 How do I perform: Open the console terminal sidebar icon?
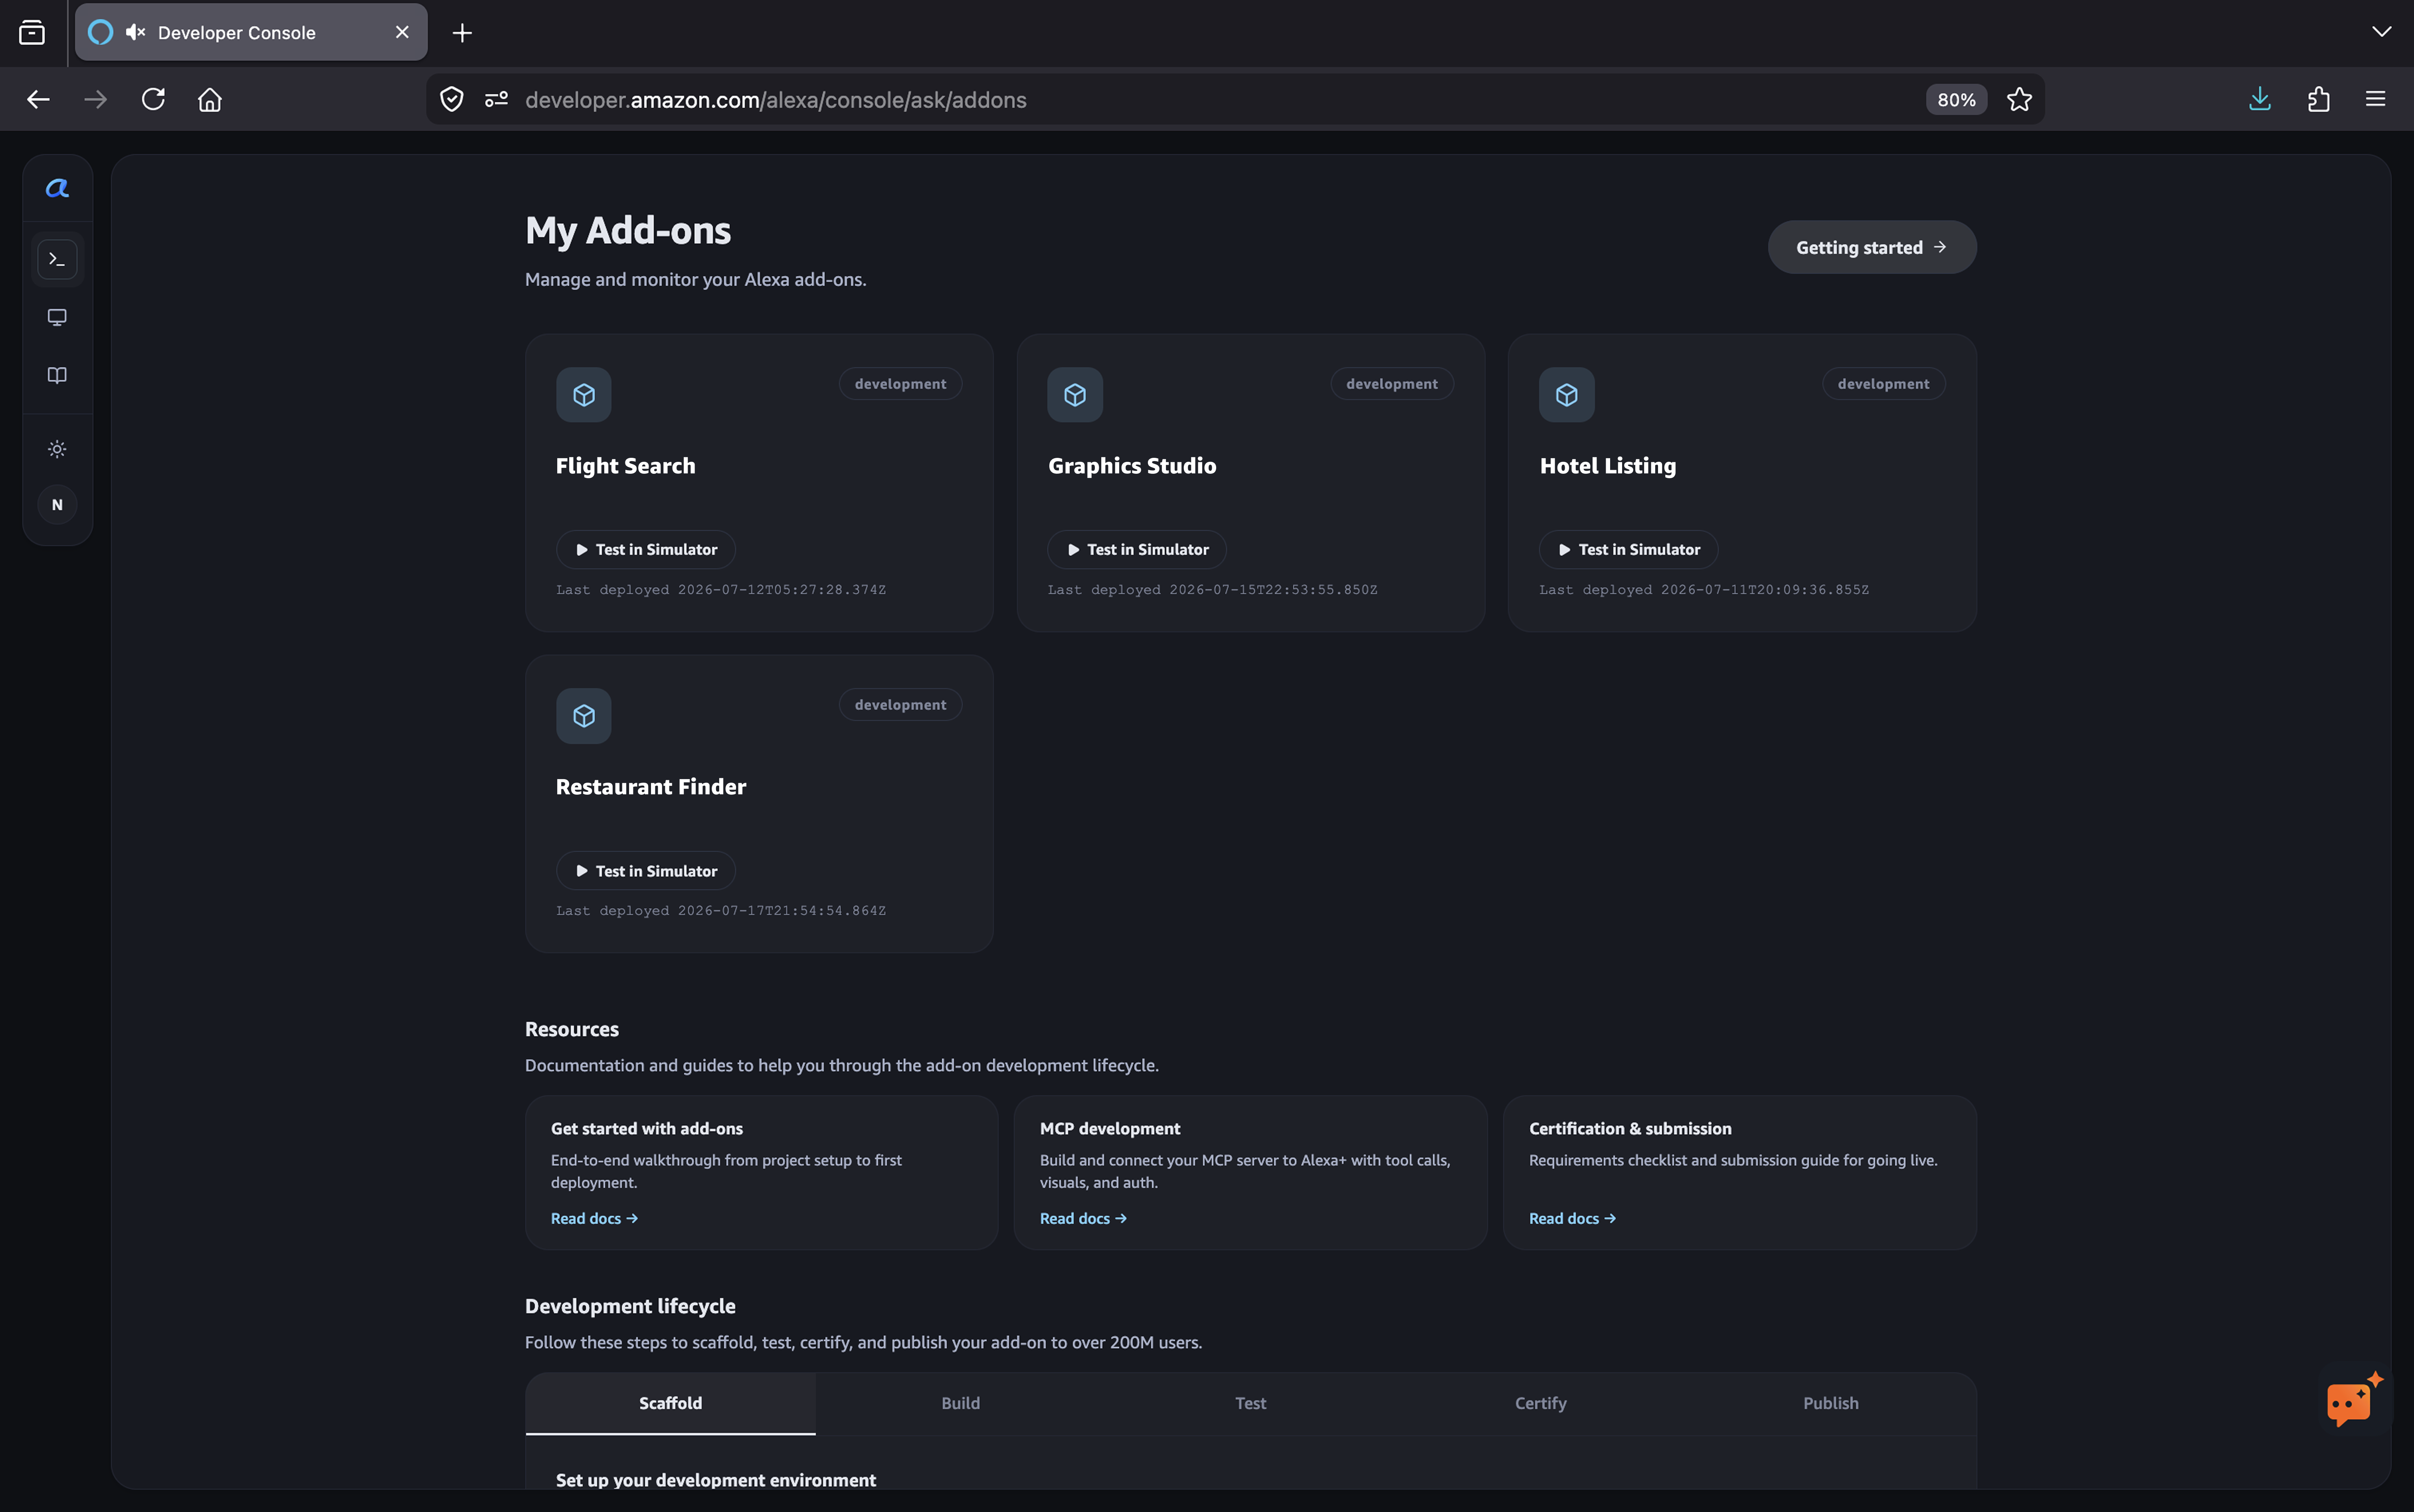(x=57, y=259)
